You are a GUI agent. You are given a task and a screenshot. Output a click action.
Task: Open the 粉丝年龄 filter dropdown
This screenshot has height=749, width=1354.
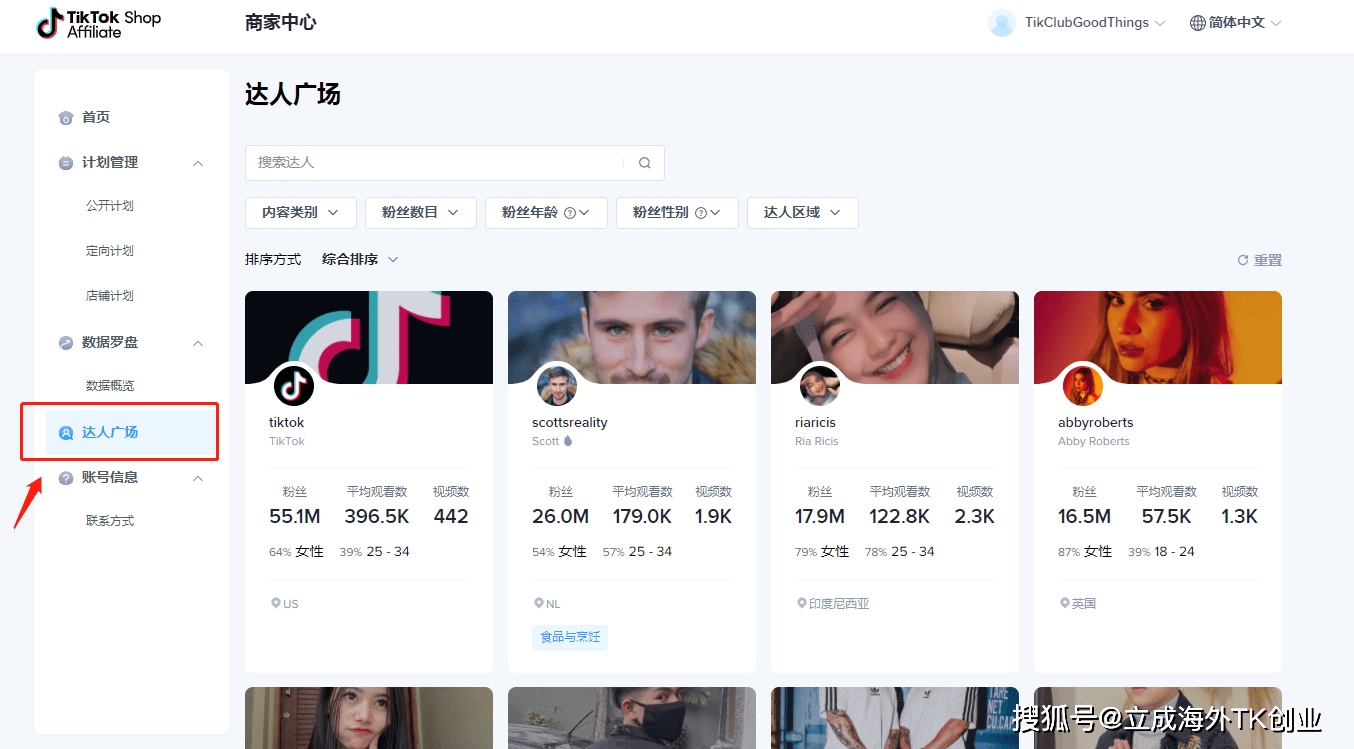click(546, 213)
